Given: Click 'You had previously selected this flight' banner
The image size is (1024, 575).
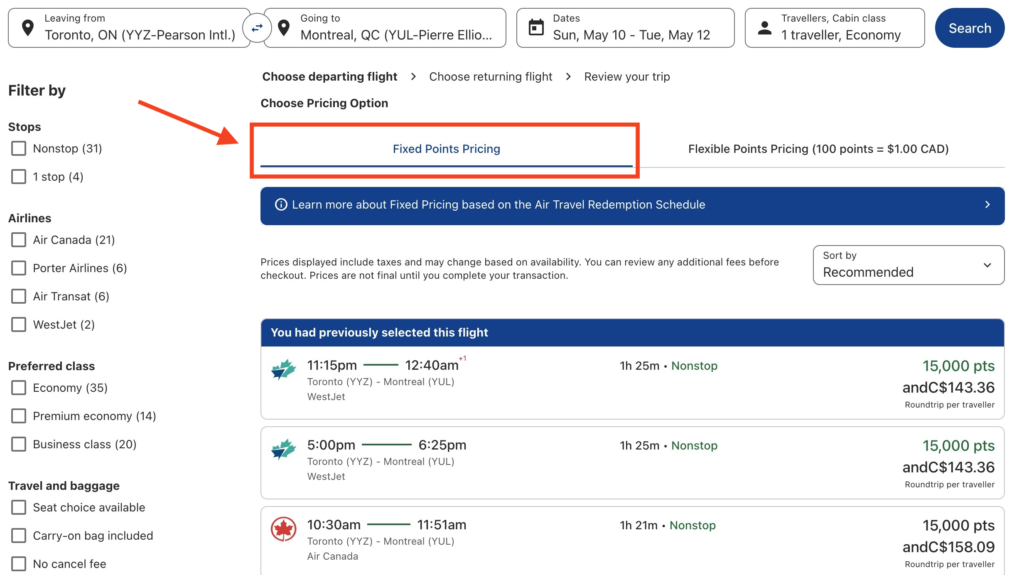Looking at the screenshot, I should [x=632, y=333].
